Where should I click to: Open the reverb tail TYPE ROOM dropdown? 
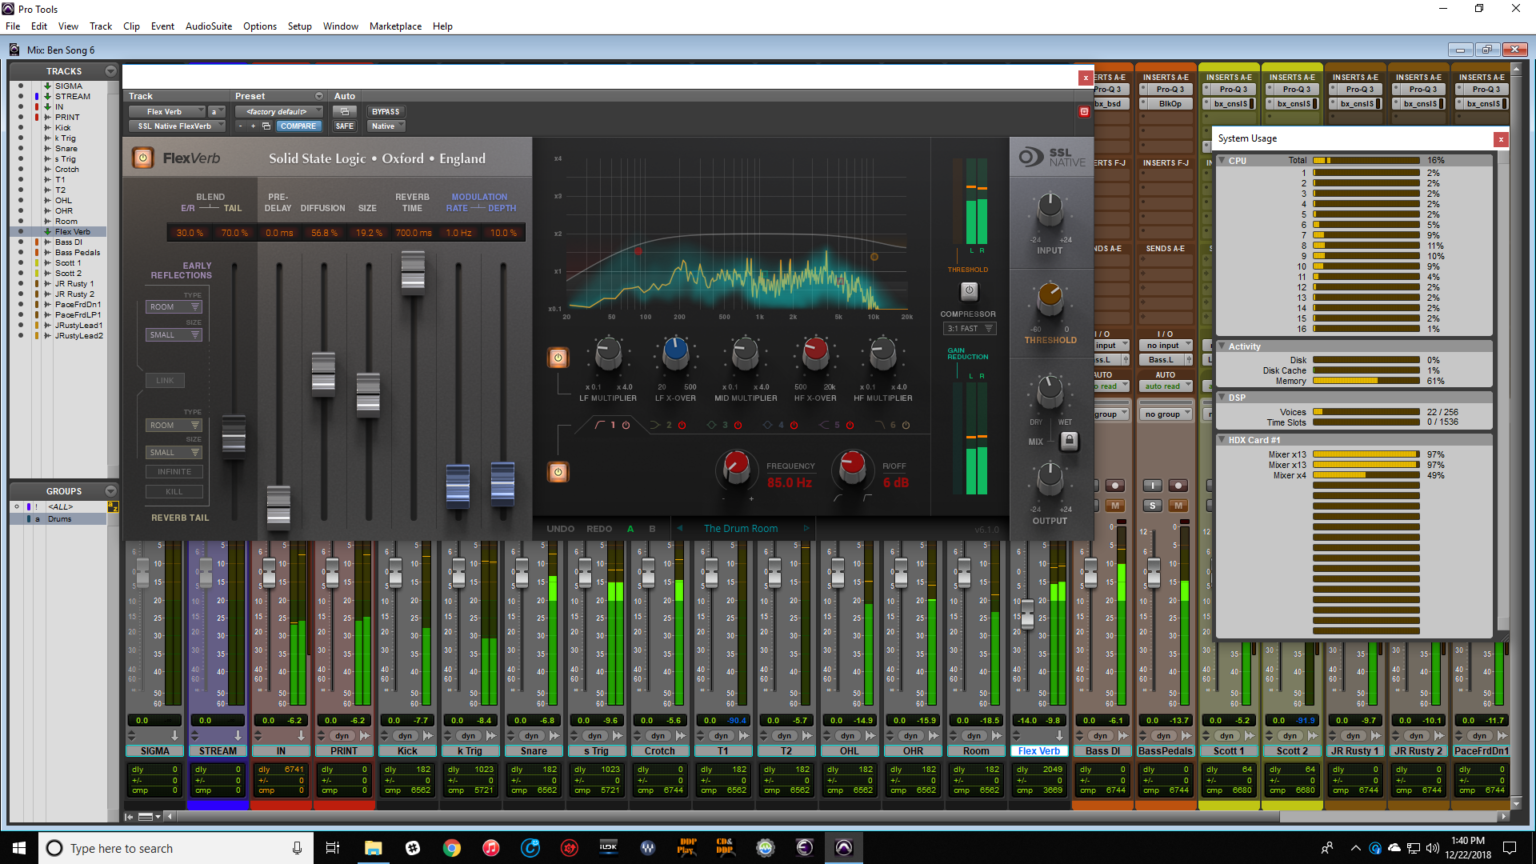pos(174,425)
